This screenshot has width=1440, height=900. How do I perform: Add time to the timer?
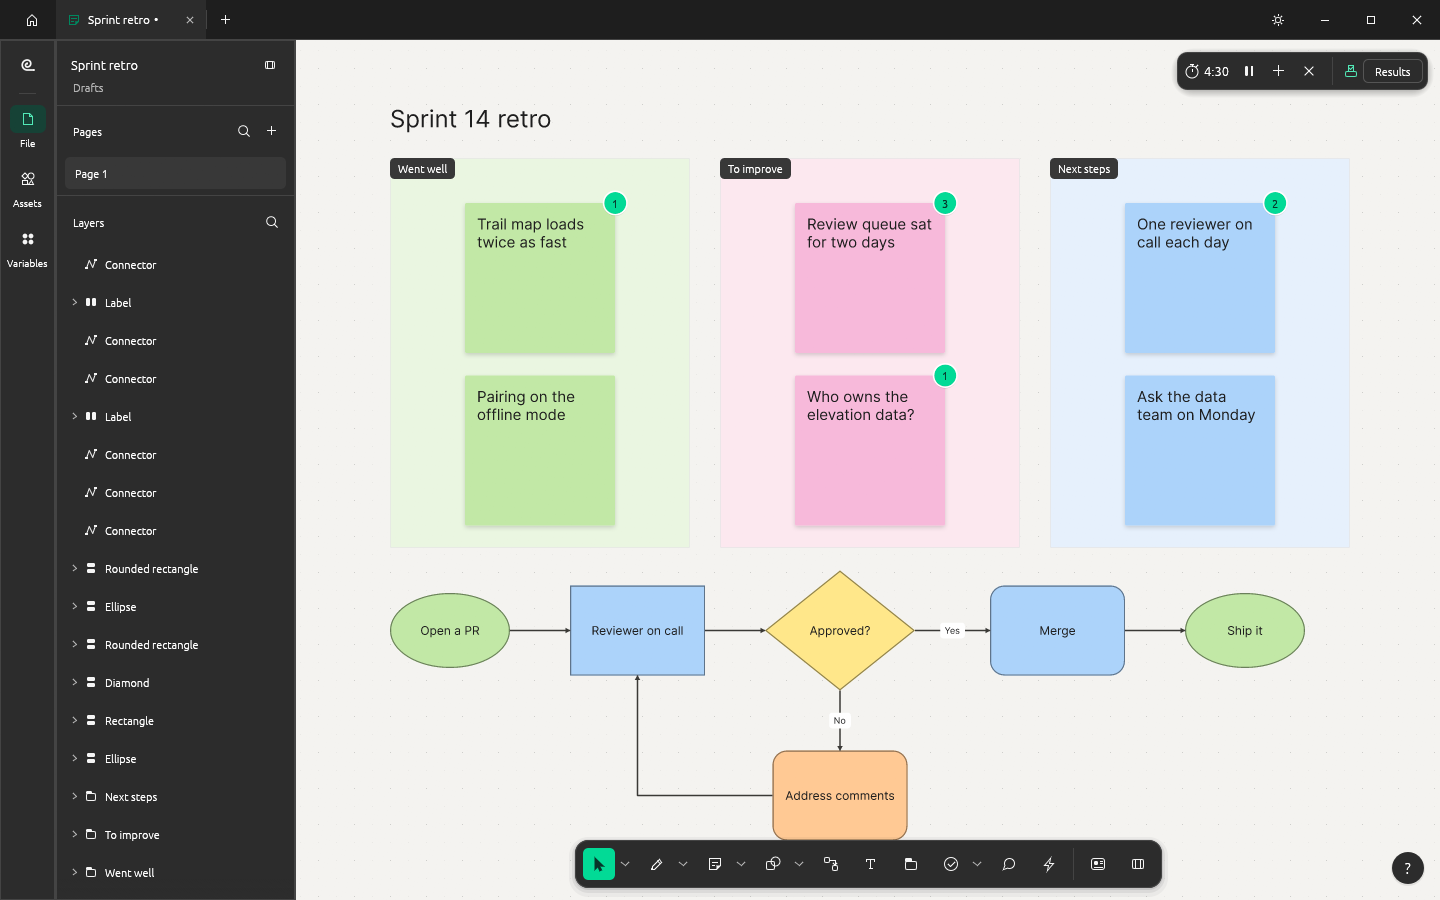1278,71
